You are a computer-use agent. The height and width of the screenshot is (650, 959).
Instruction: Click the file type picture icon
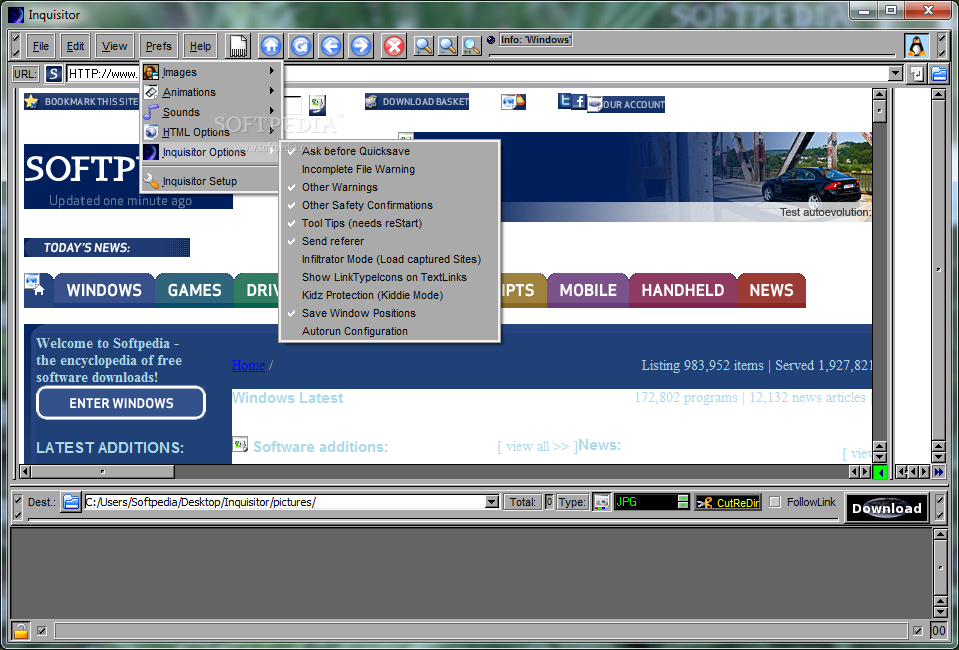coord(602,503)
